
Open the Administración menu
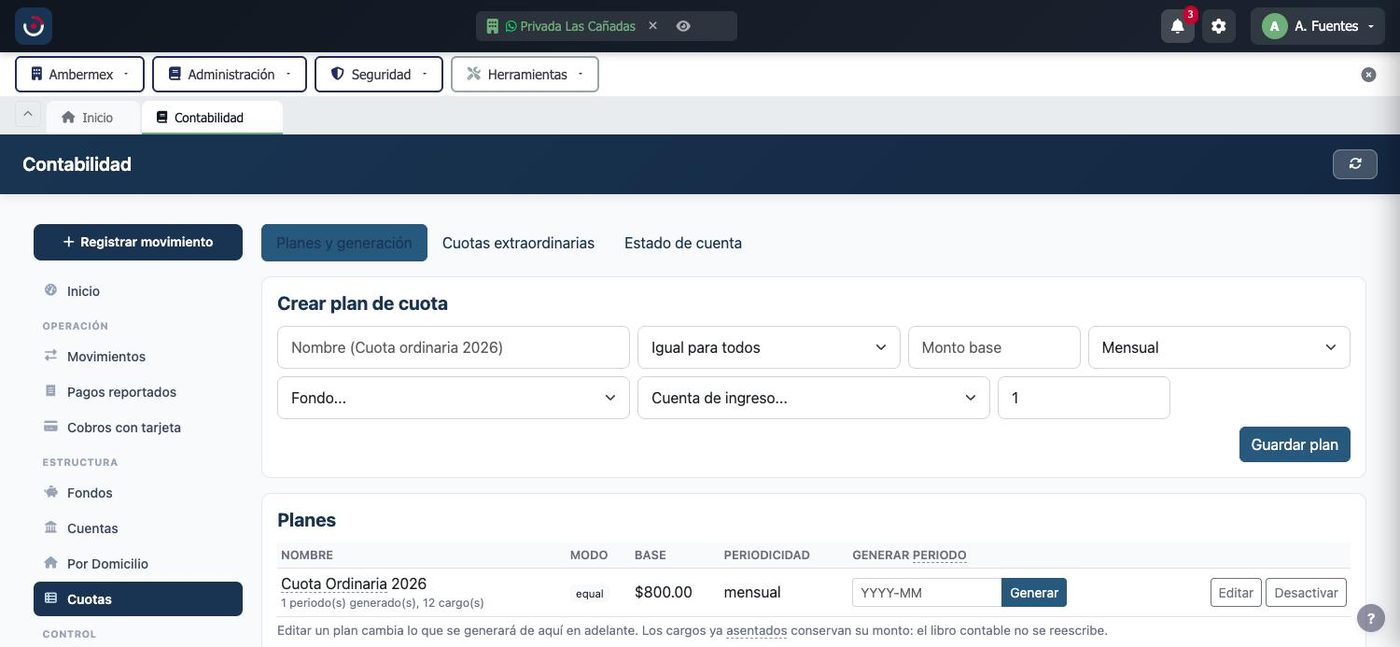230,74
